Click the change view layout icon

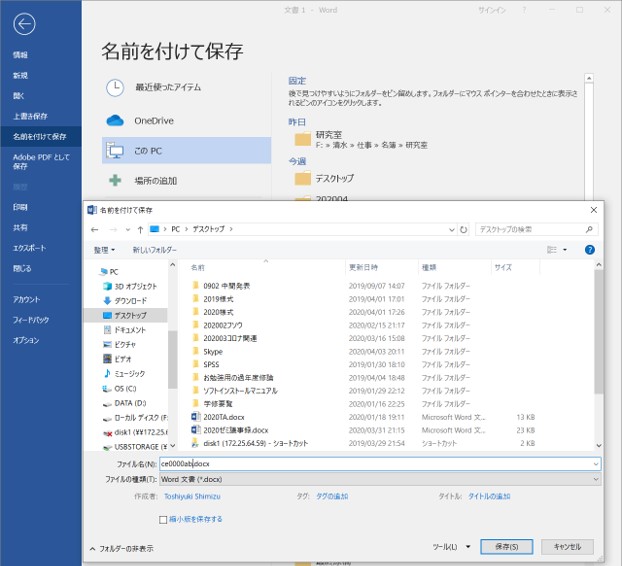[x=552, y=249]
